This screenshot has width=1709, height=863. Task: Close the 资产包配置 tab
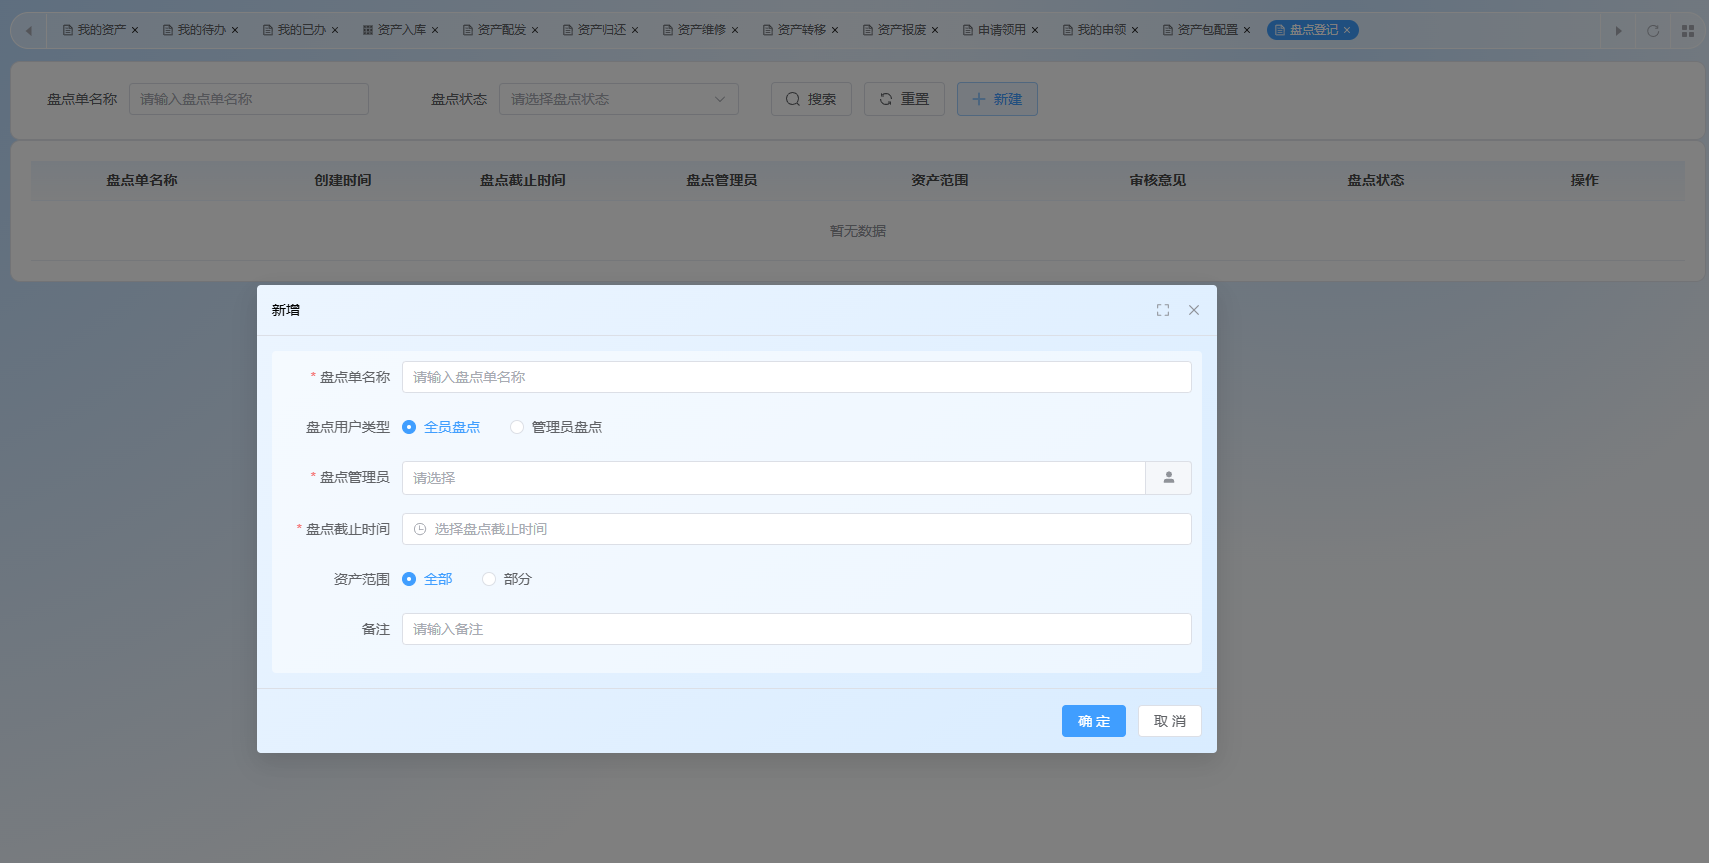(x=1247, y=30)
